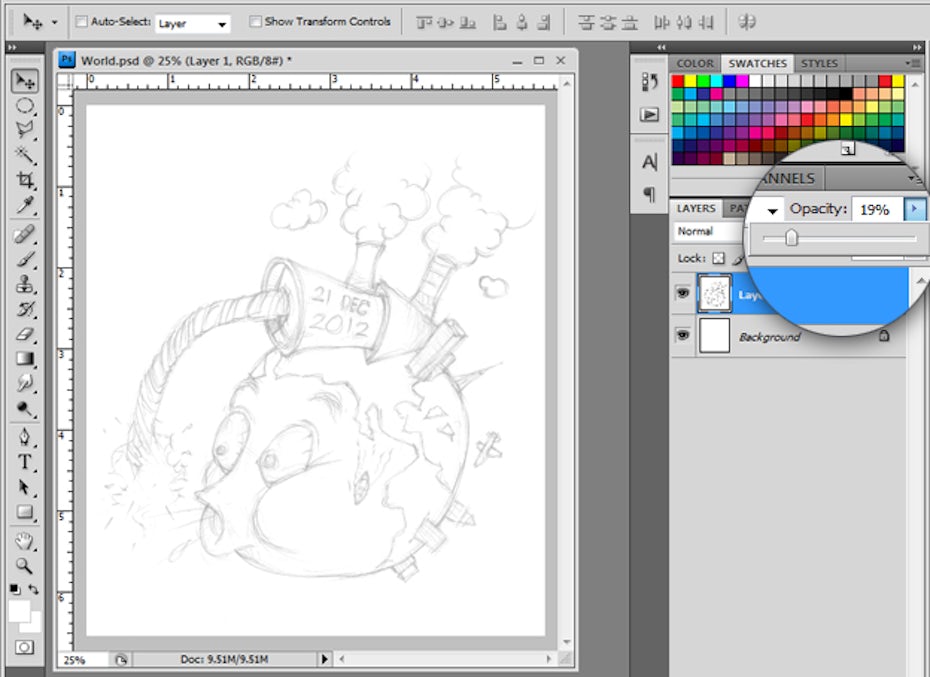This screenshot has width=930, height=677.
Task: Select the Elliptical Marquee tool
Action: [x=25, y=106]
